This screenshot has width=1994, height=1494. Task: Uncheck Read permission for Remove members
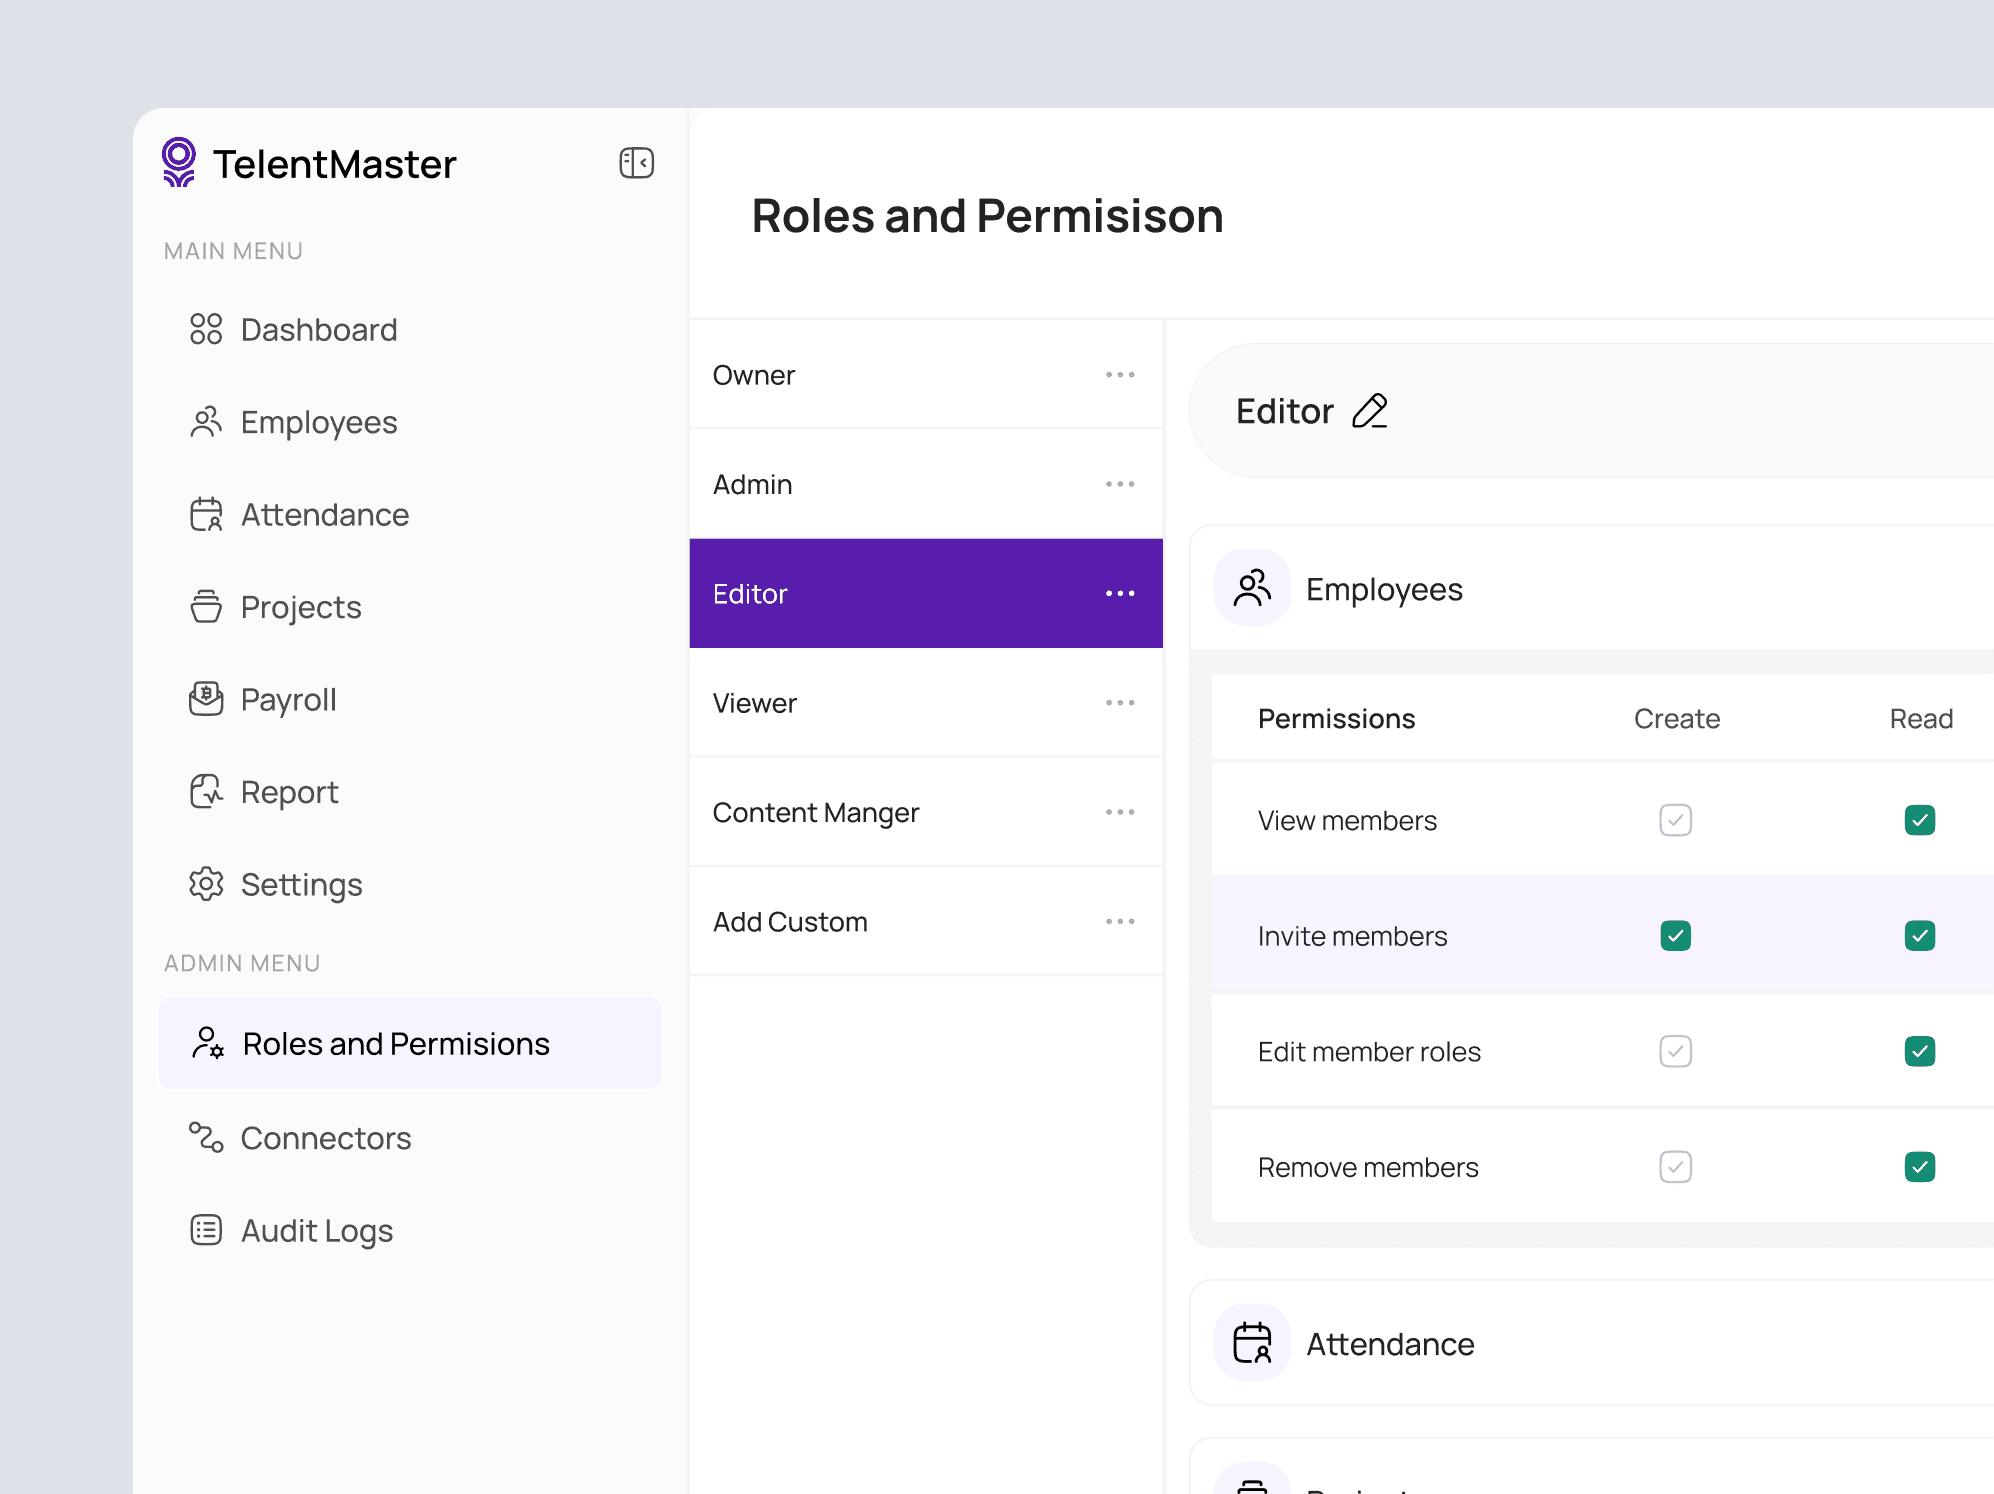[x=1920, y=1167]
